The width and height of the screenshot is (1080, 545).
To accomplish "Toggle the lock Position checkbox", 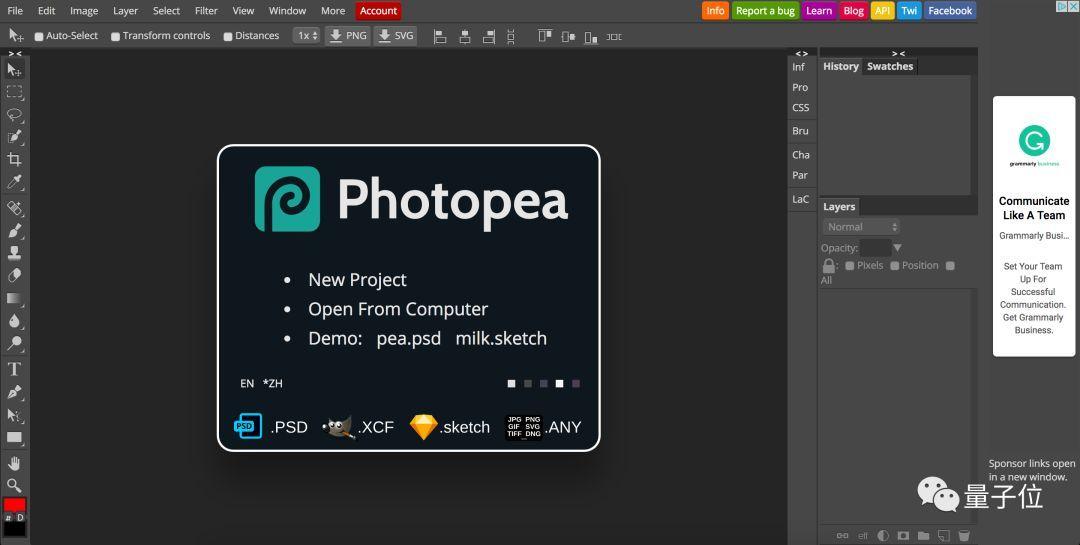I will pos(894,266).
